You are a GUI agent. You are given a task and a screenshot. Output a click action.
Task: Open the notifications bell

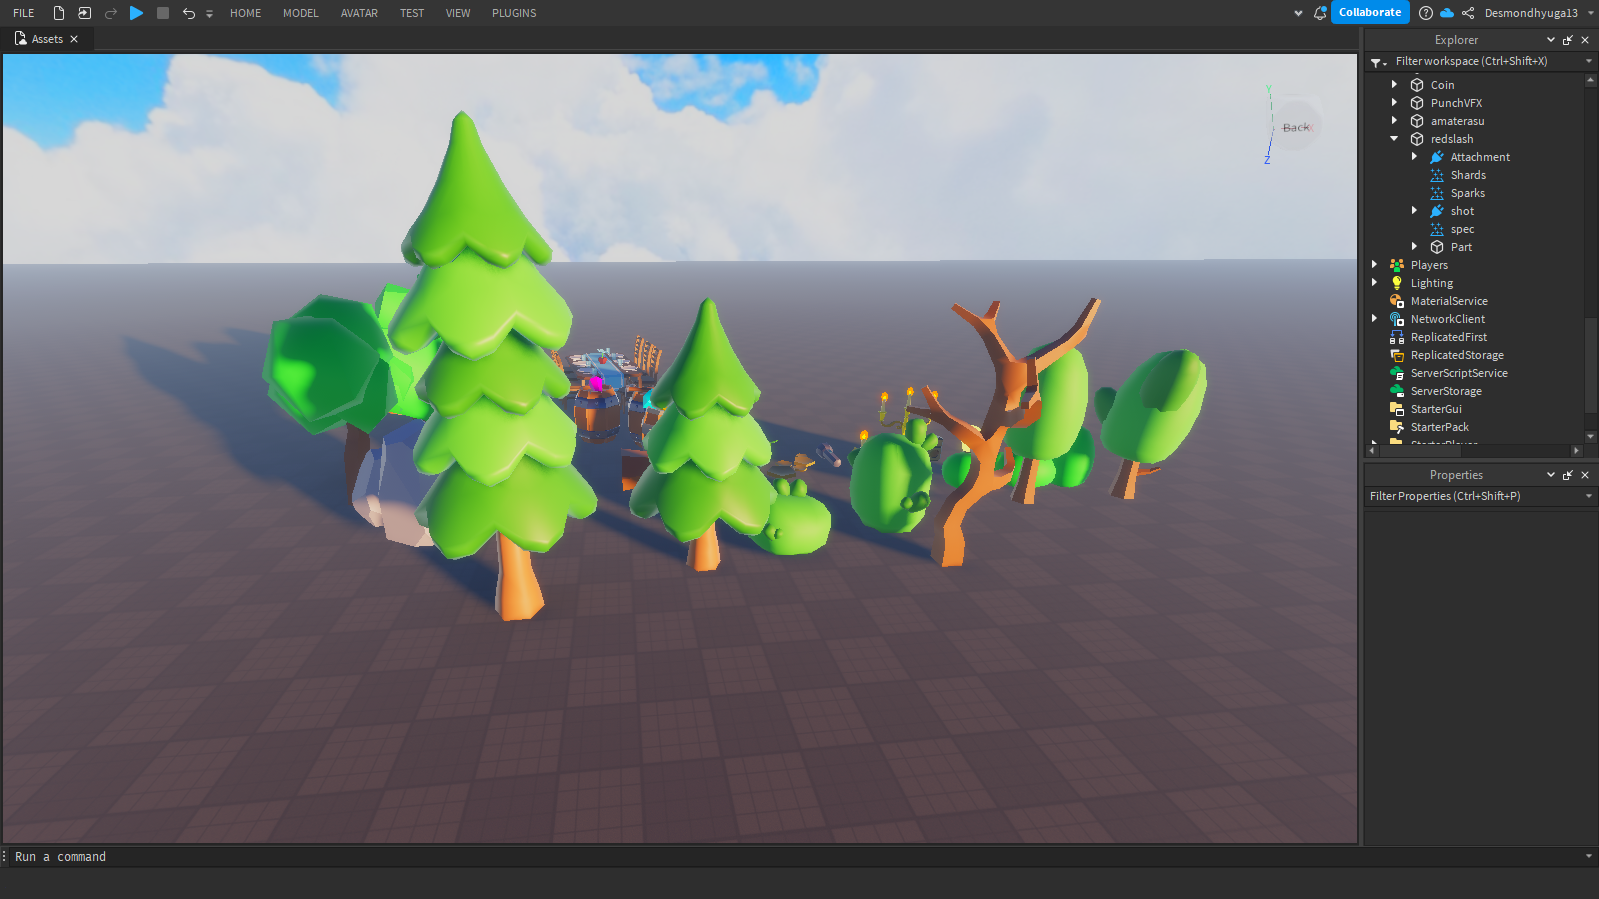1320,13
